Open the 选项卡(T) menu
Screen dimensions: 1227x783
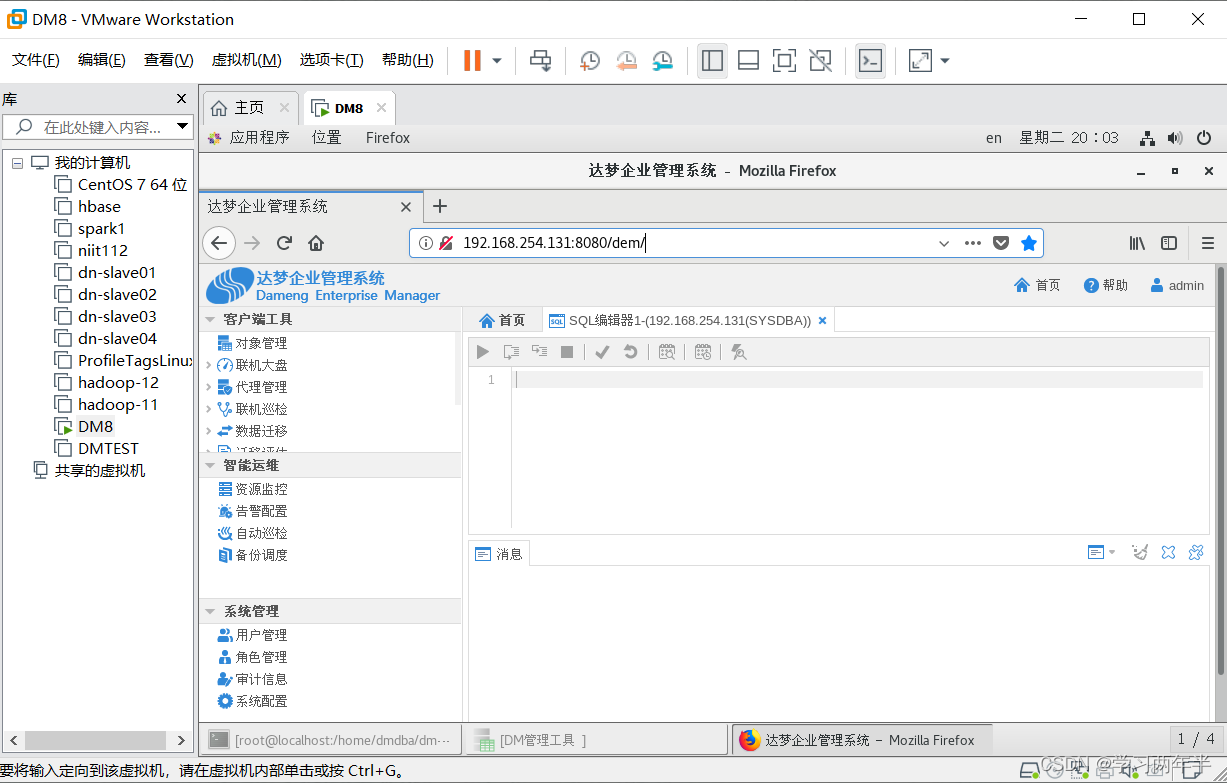(x=332, y=60)
